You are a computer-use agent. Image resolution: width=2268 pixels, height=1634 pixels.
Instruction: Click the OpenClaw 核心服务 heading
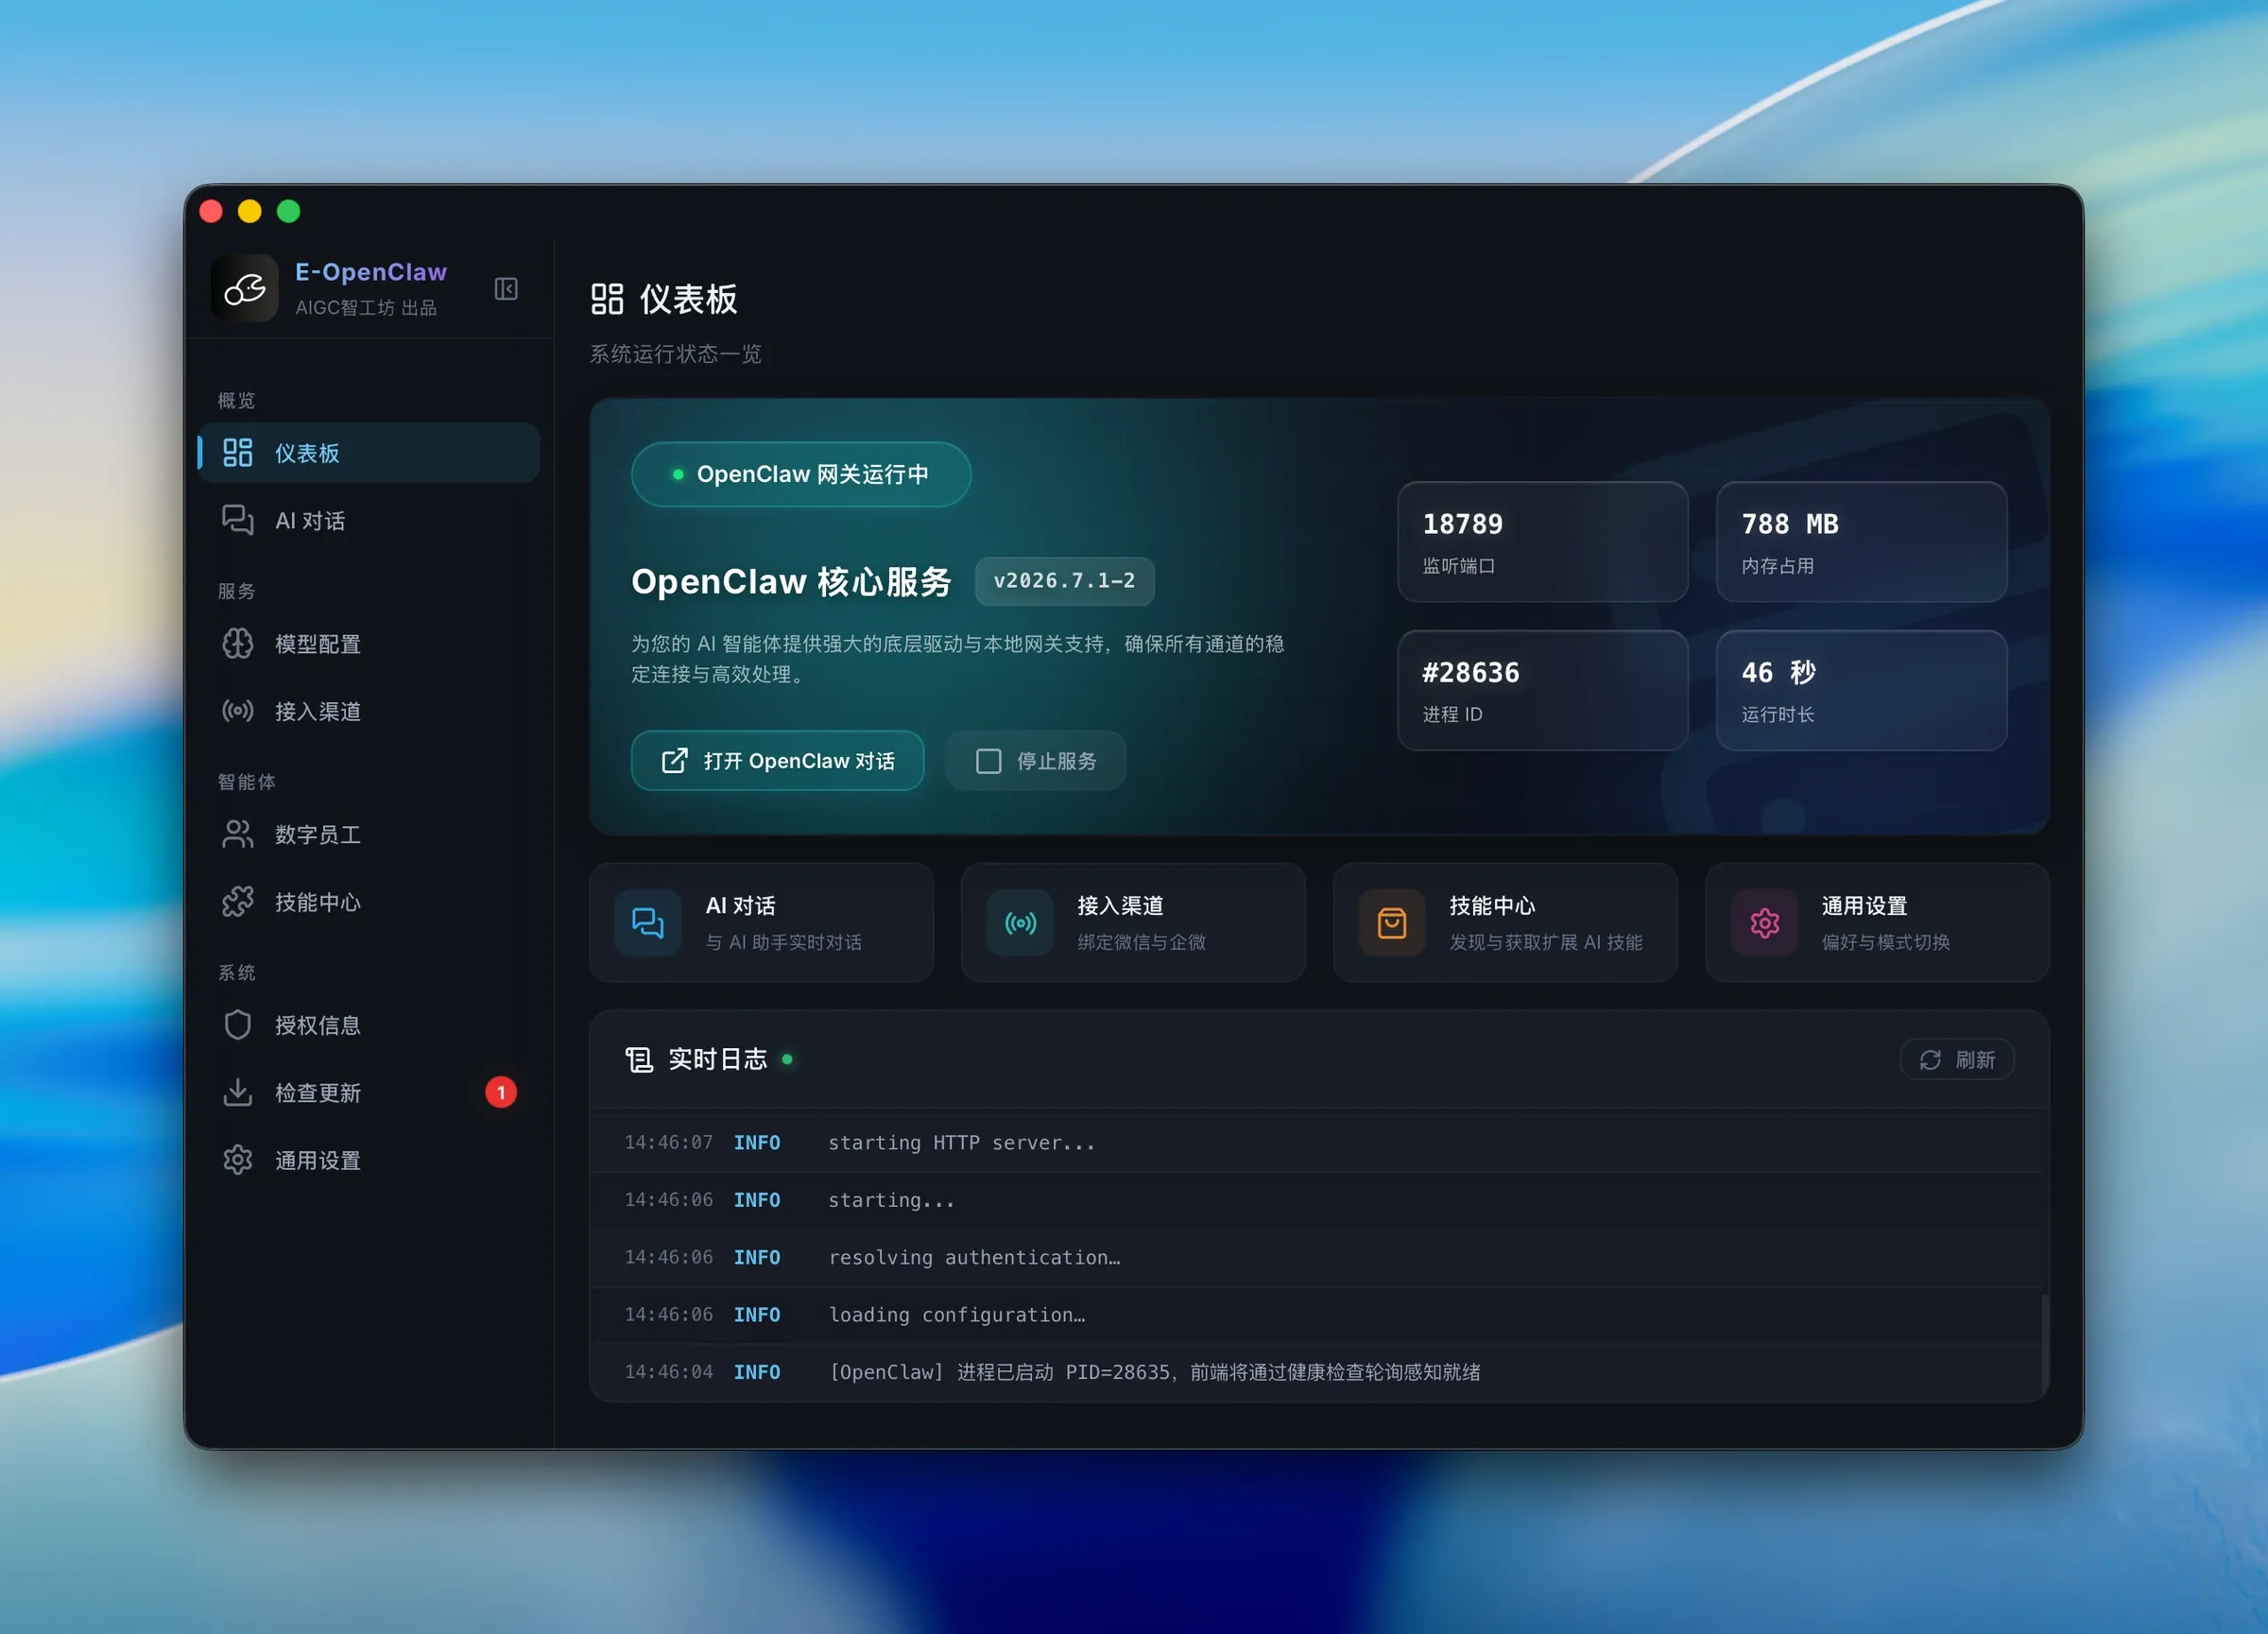click(x=791, y=581)
